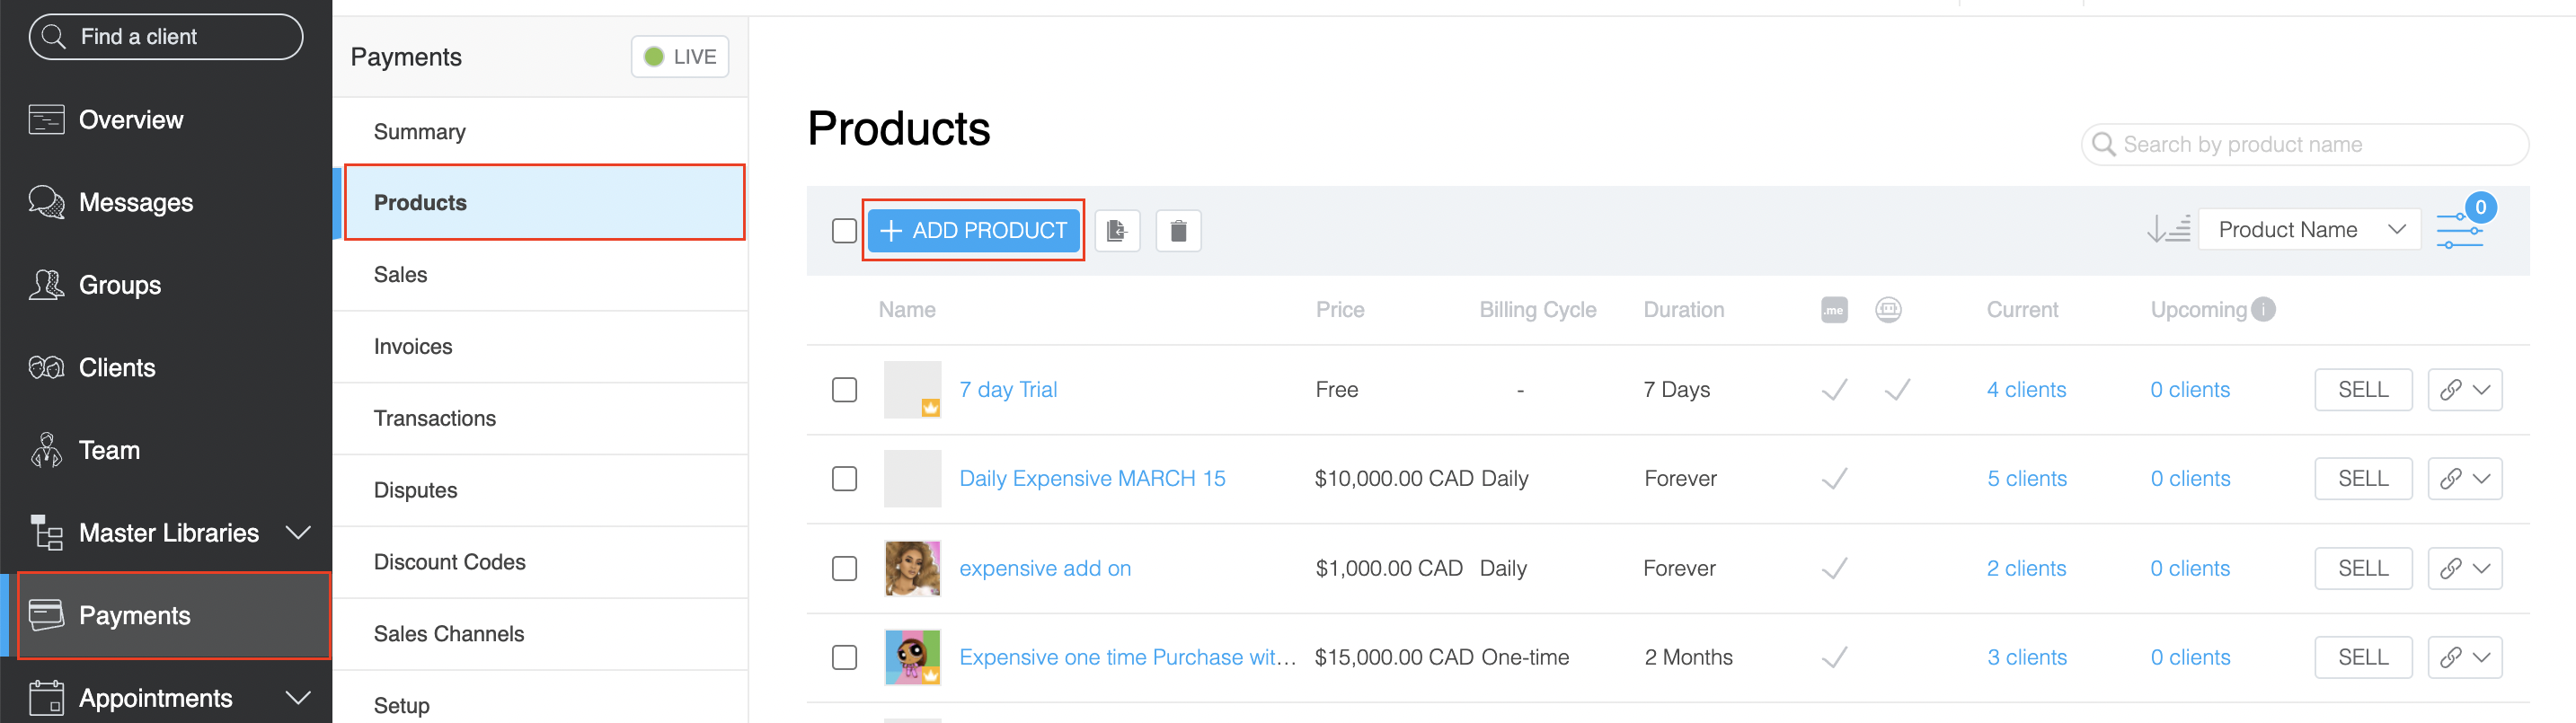Open Disputes in Payments menu
This screenshot has width=2576, height=723.
[540, 491]
